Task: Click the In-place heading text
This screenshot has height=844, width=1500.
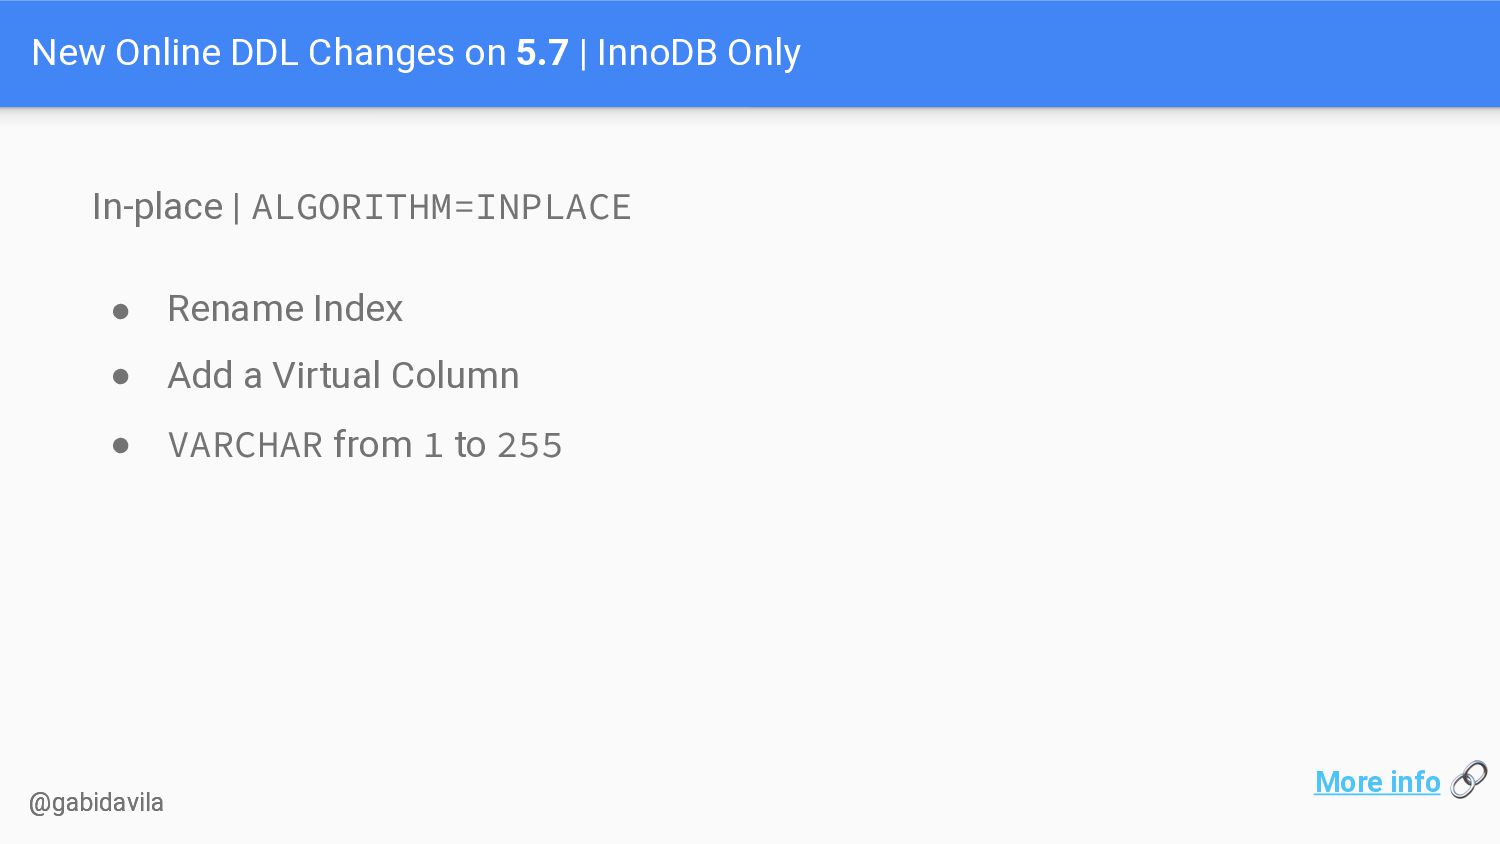Action: [x=157, y=207]
